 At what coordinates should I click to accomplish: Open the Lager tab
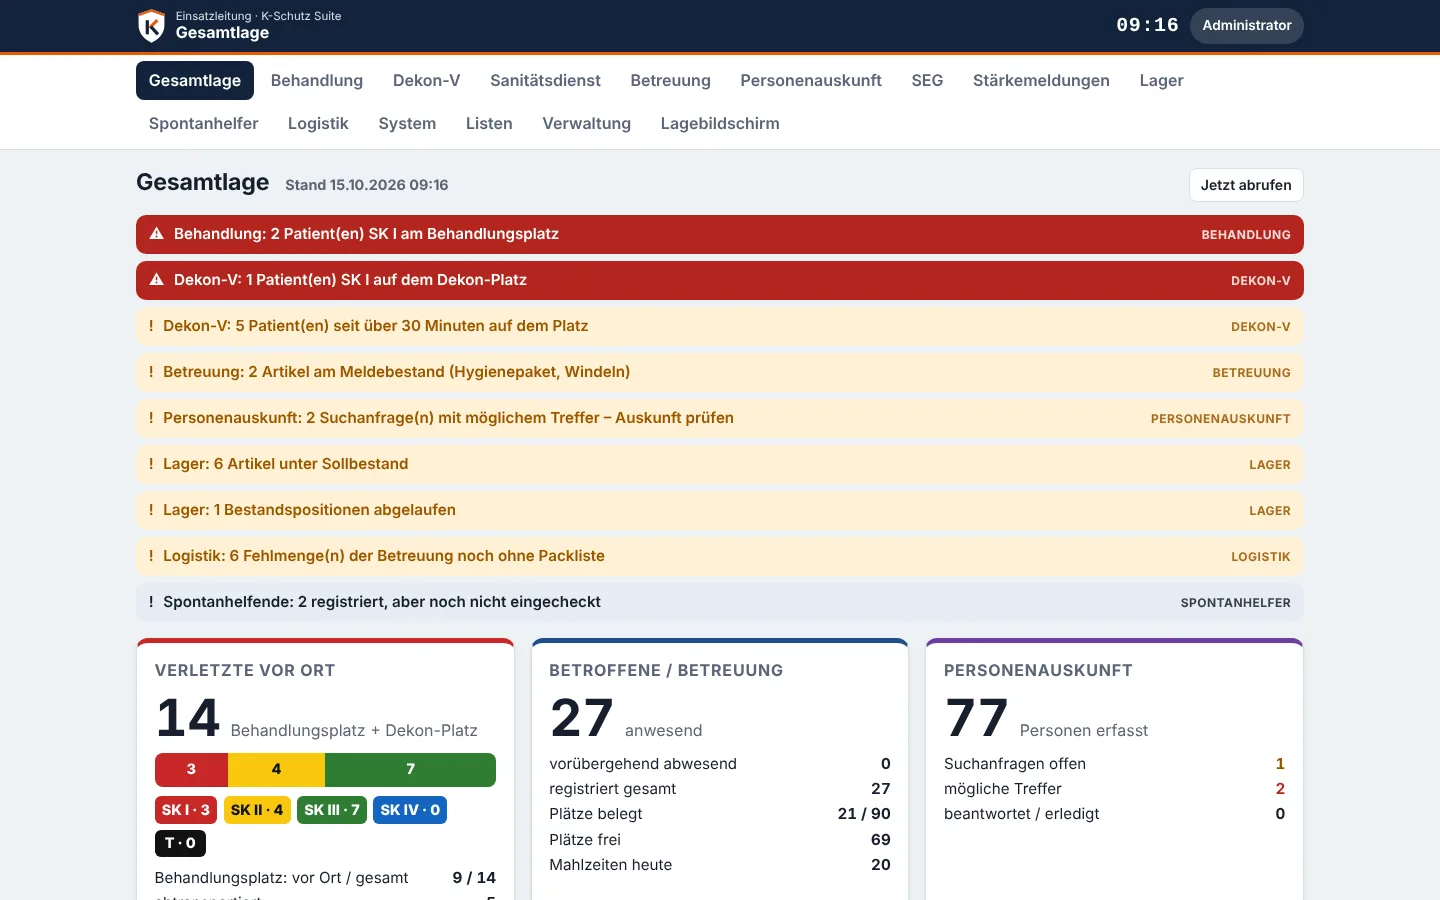pos(1161,81)
